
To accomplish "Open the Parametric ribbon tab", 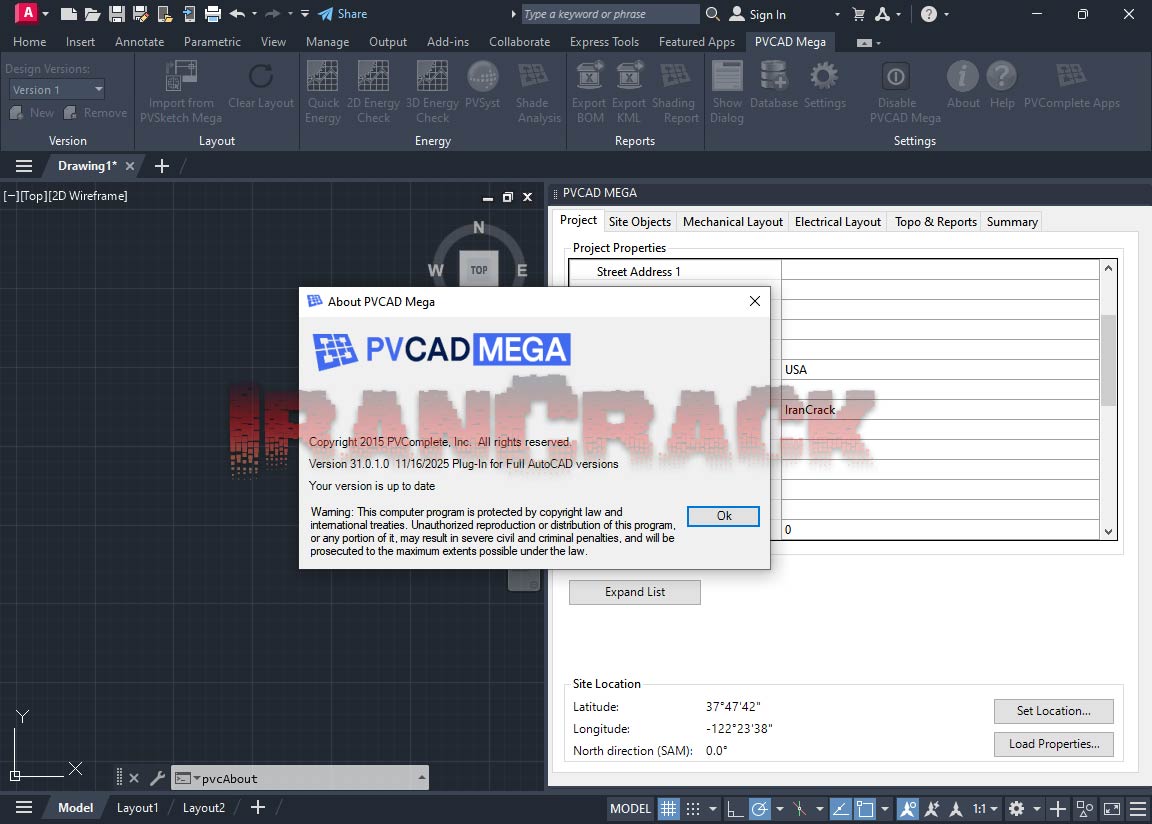I will (x=212, y=42).
